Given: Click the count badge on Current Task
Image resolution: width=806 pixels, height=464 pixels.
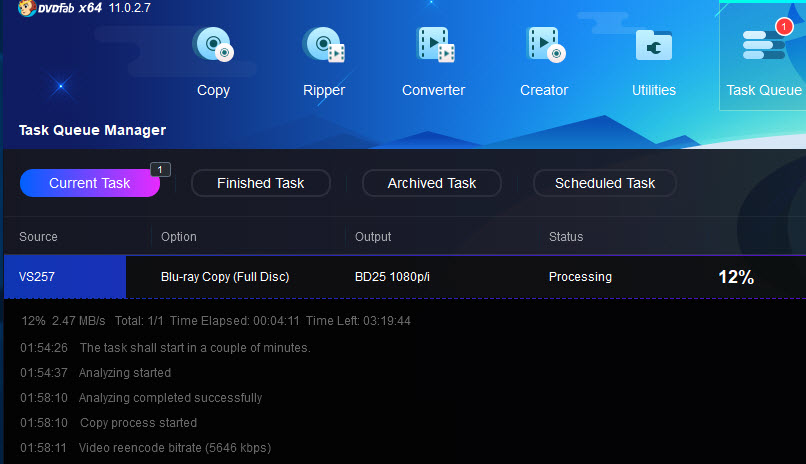Looking at the screenshot, I should click(x=160, y=170).
